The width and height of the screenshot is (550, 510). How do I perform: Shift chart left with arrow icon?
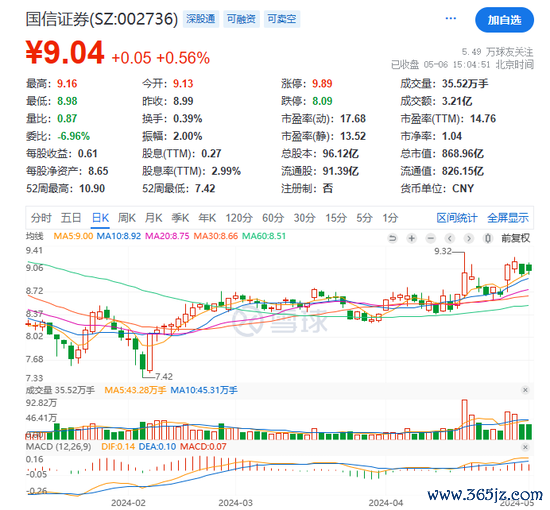pos(450,239)
